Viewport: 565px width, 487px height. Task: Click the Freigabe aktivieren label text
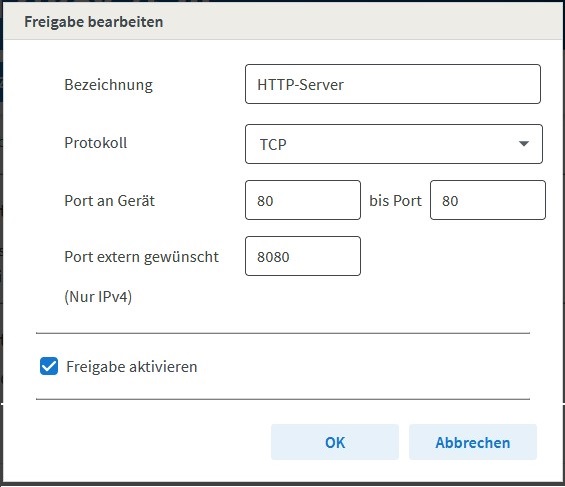coord(132,367)
